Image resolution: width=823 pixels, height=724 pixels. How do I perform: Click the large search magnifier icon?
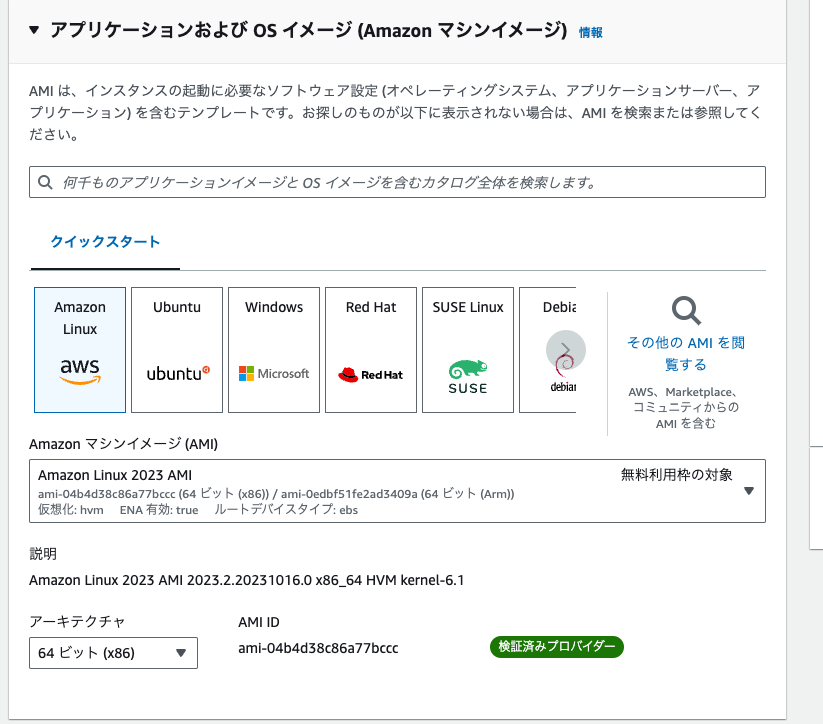click(686, 311)
